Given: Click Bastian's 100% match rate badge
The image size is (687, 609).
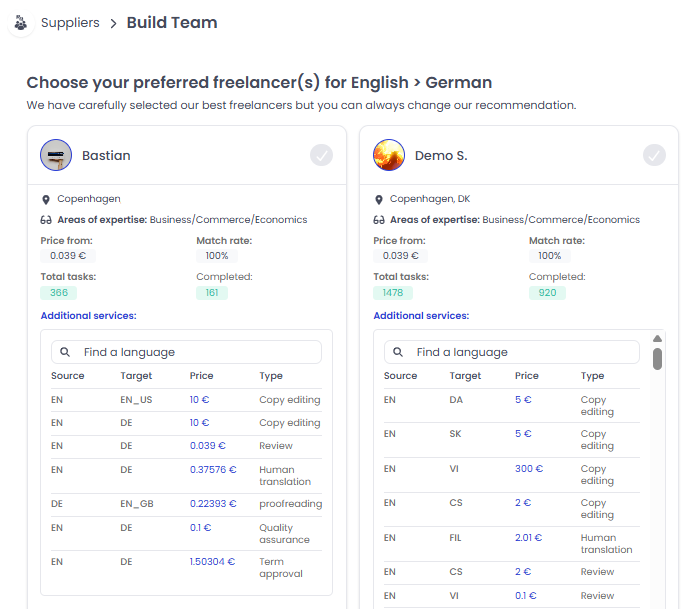Looking at the screenshot, I should pos(217,256).
